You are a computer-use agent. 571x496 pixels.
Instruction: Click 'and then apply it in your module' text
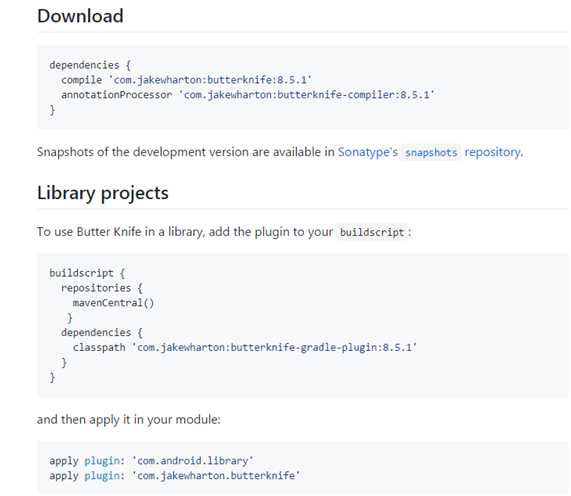click(129, 420)
